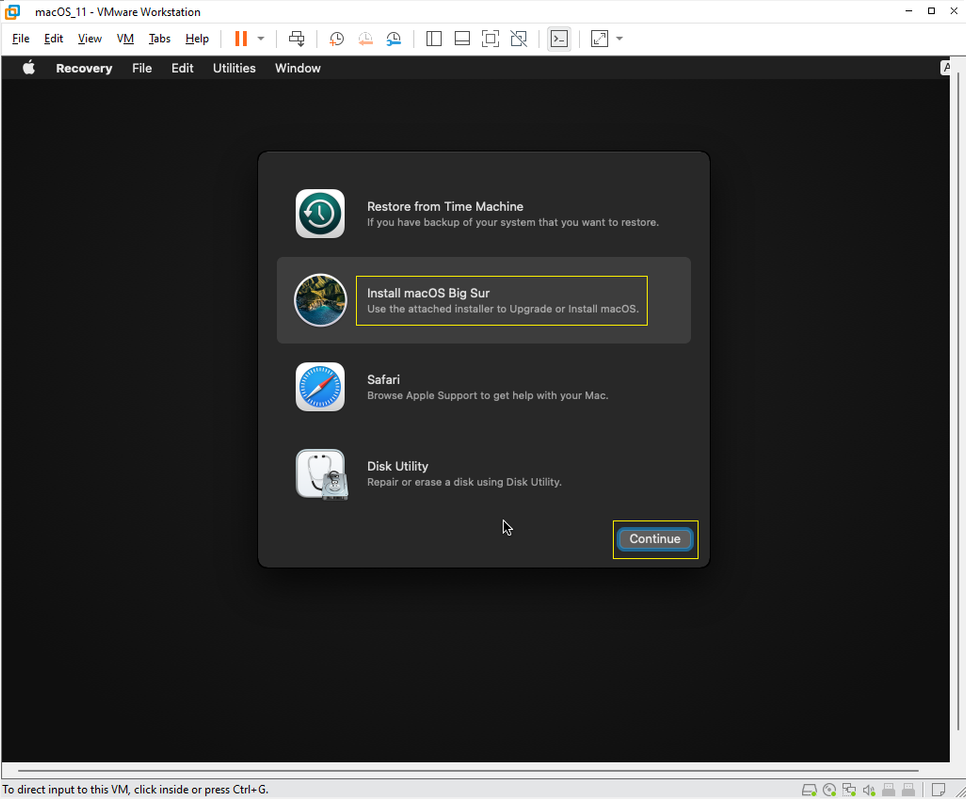The height and width of the screenshot is (800, 966).
Task: Maximize the VMware Workstation window
Action: point(932,11)
